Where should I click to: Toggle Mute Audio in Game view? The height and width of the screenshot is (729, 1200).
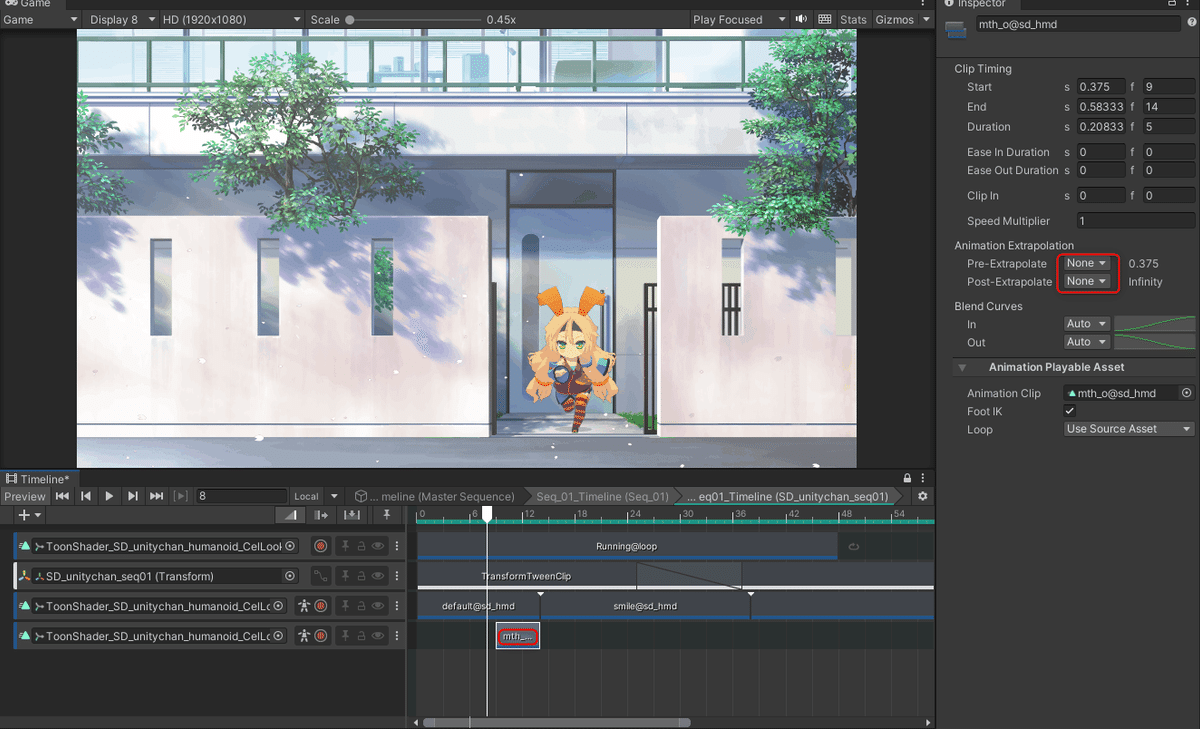pos(801,19)
